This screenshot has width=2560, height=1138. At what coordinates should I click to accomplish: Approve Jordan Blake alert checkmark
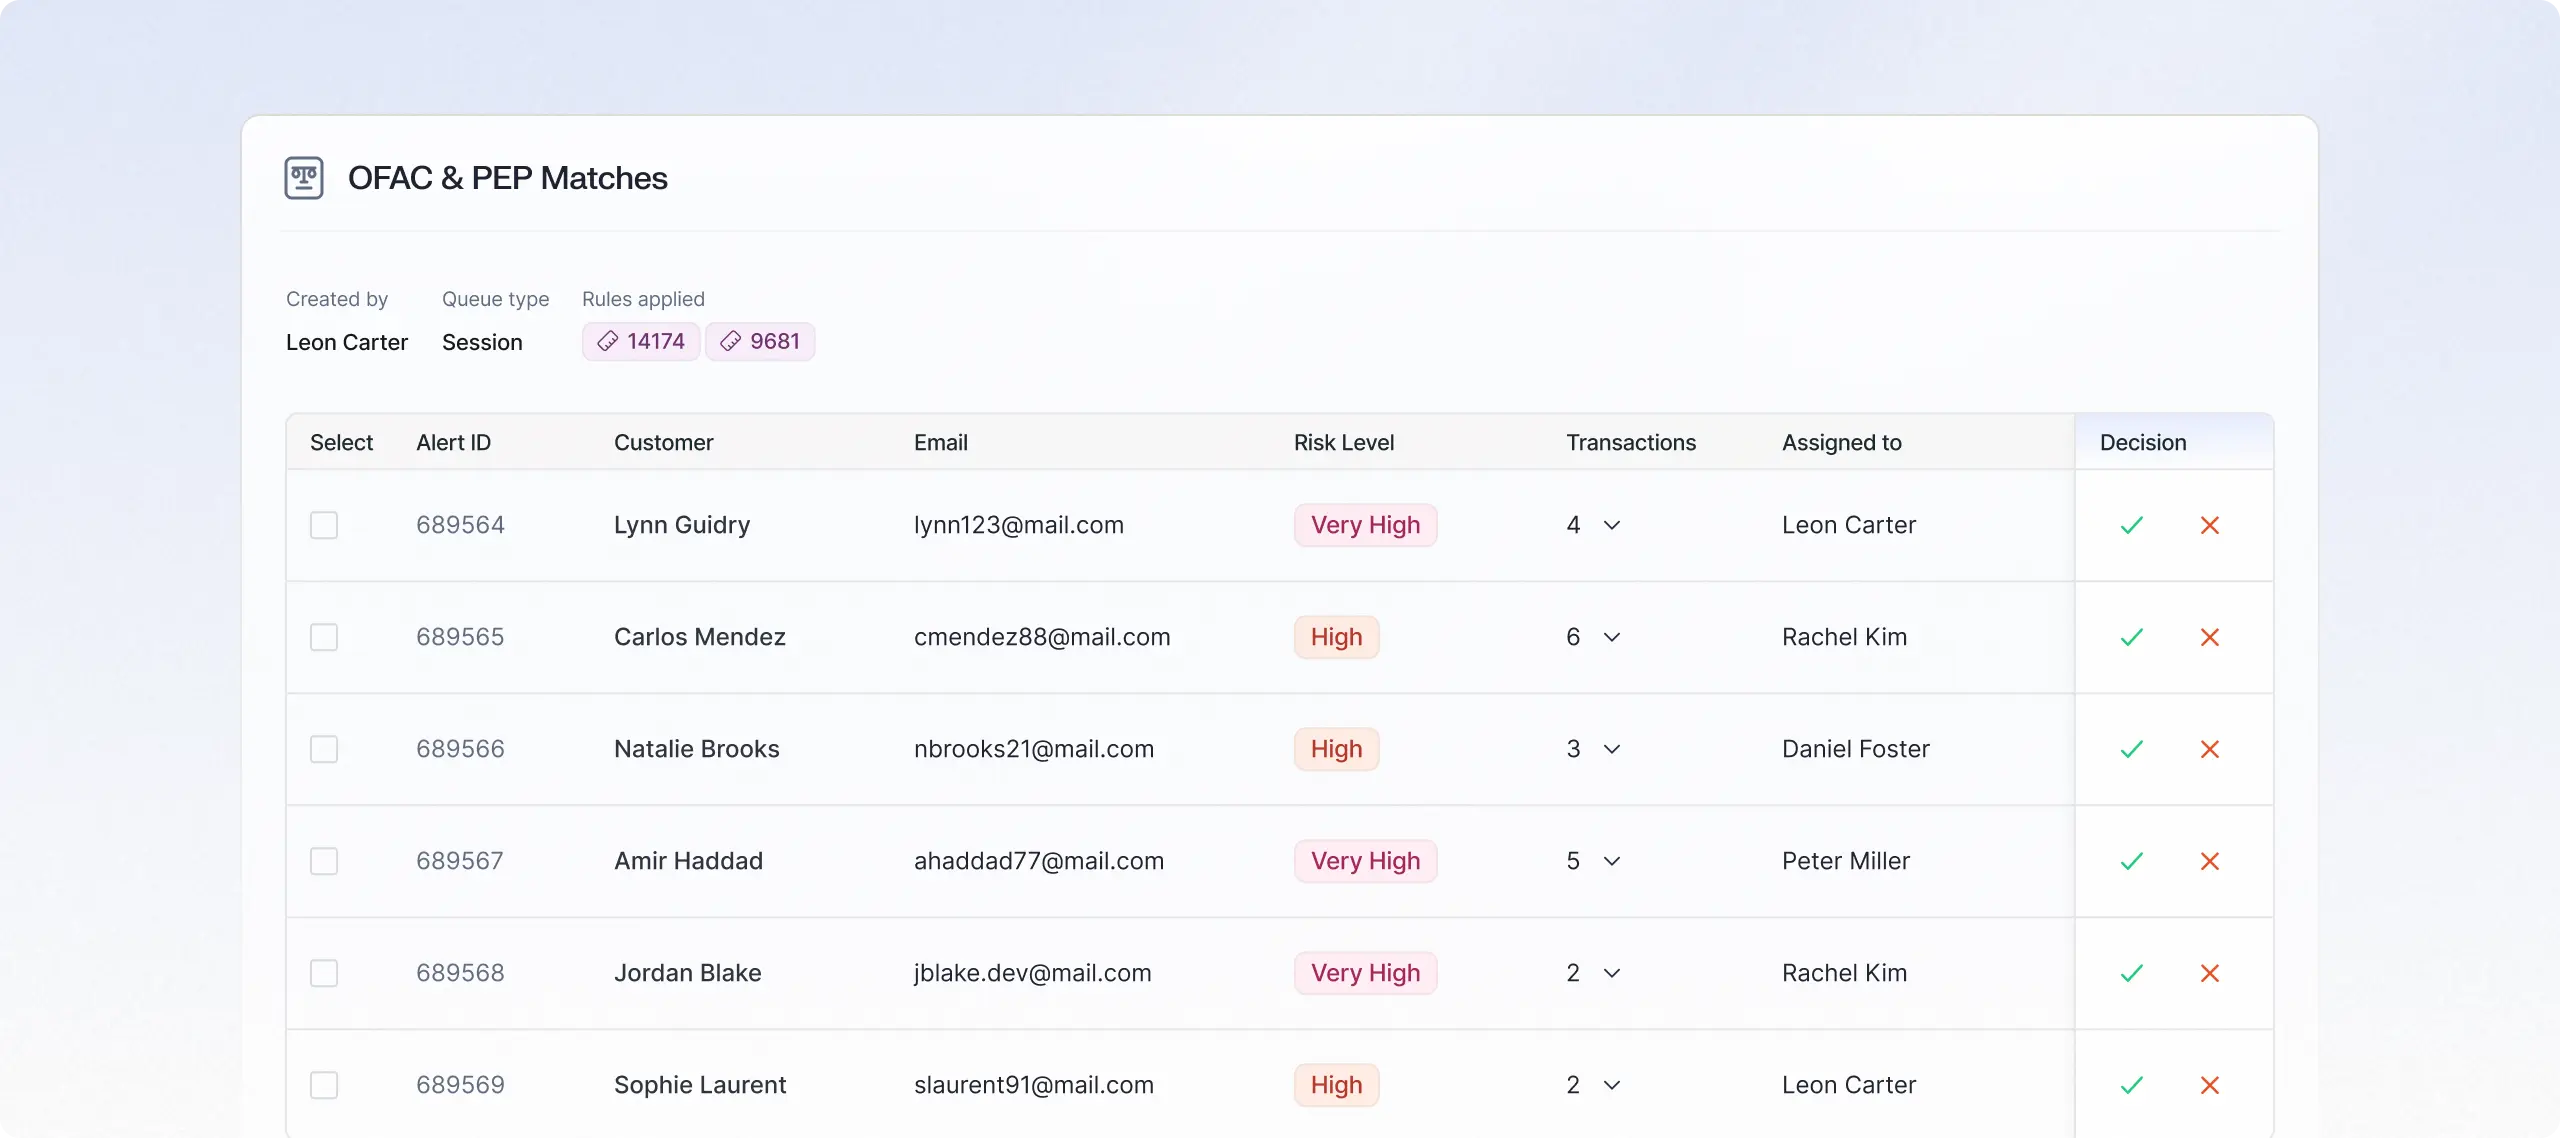[x=2131, y=973]
